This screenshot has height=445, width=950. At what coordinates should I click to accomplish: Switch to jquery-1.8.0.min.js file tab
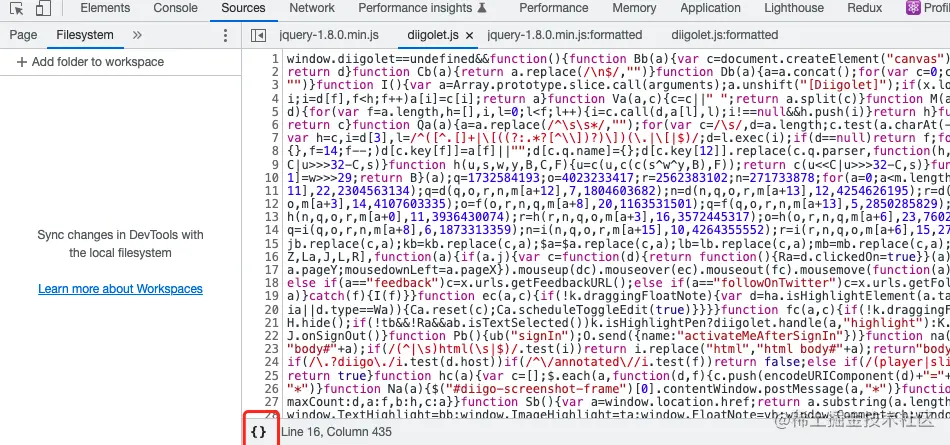pyautogui.click(x=329, y=35)
